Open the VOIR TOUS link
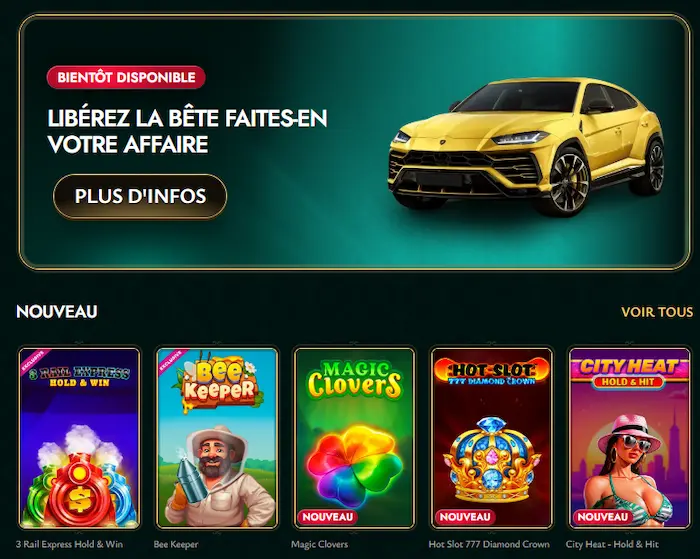Screen dimensions: 700x559 tap(657, 312)
